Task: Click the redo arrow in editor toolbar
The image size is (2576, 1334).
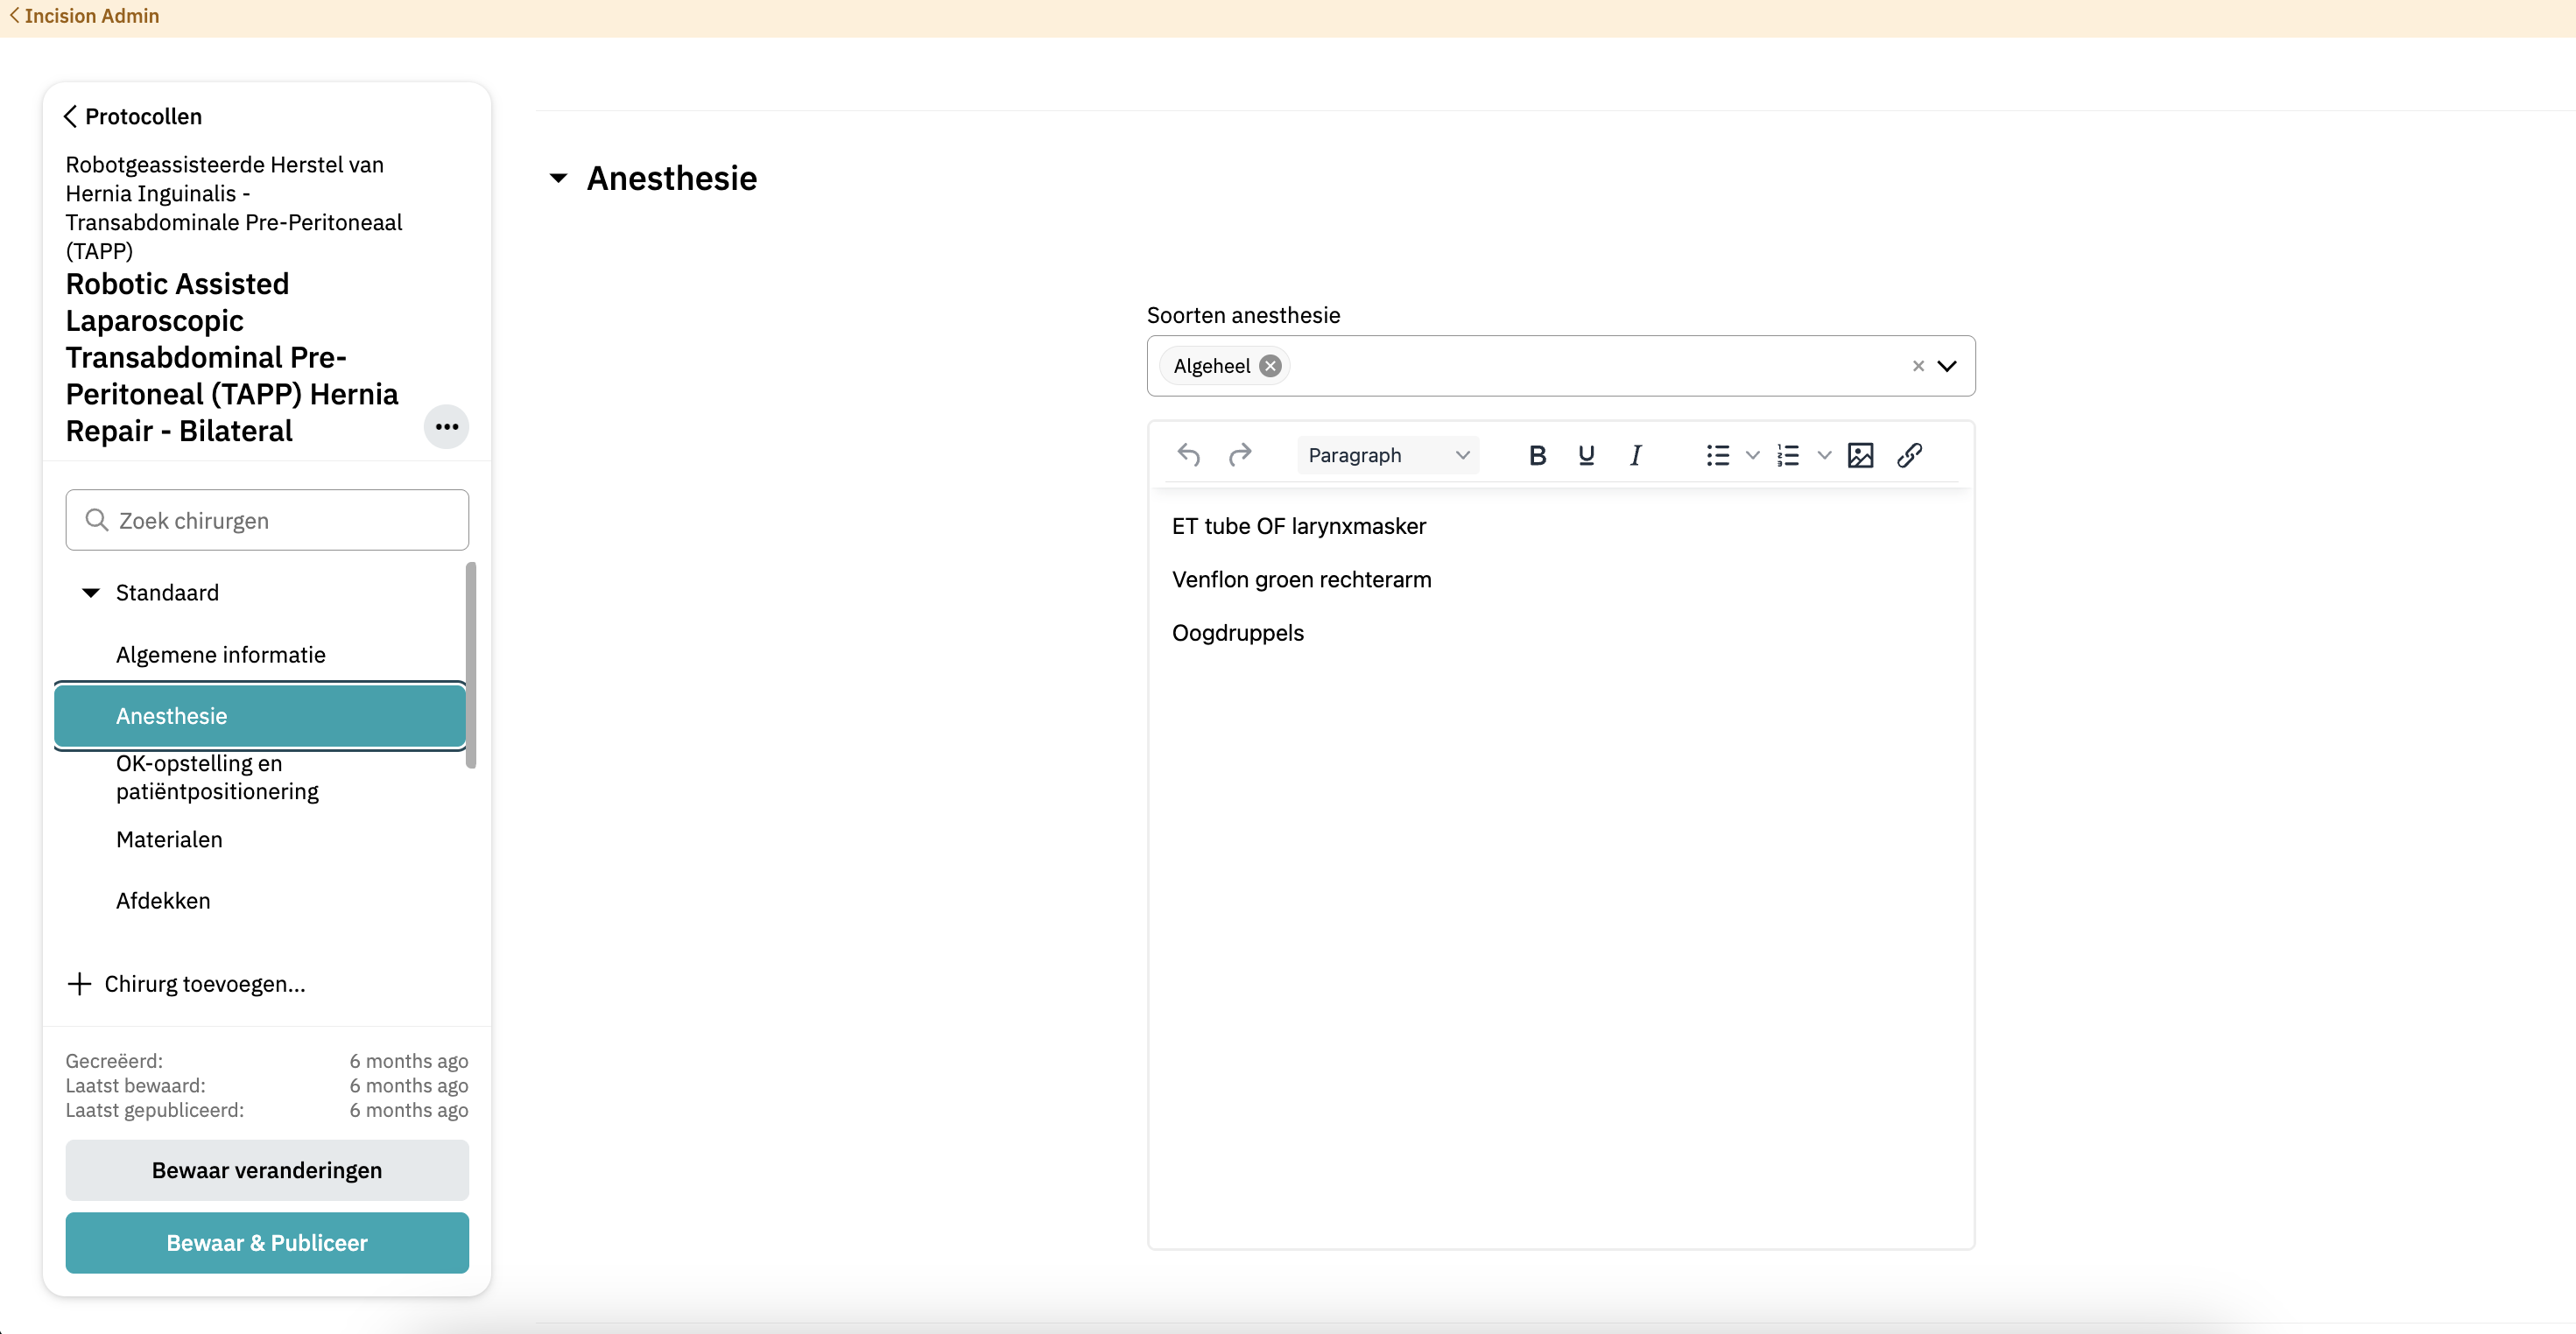Action: tap(1240, 455)
